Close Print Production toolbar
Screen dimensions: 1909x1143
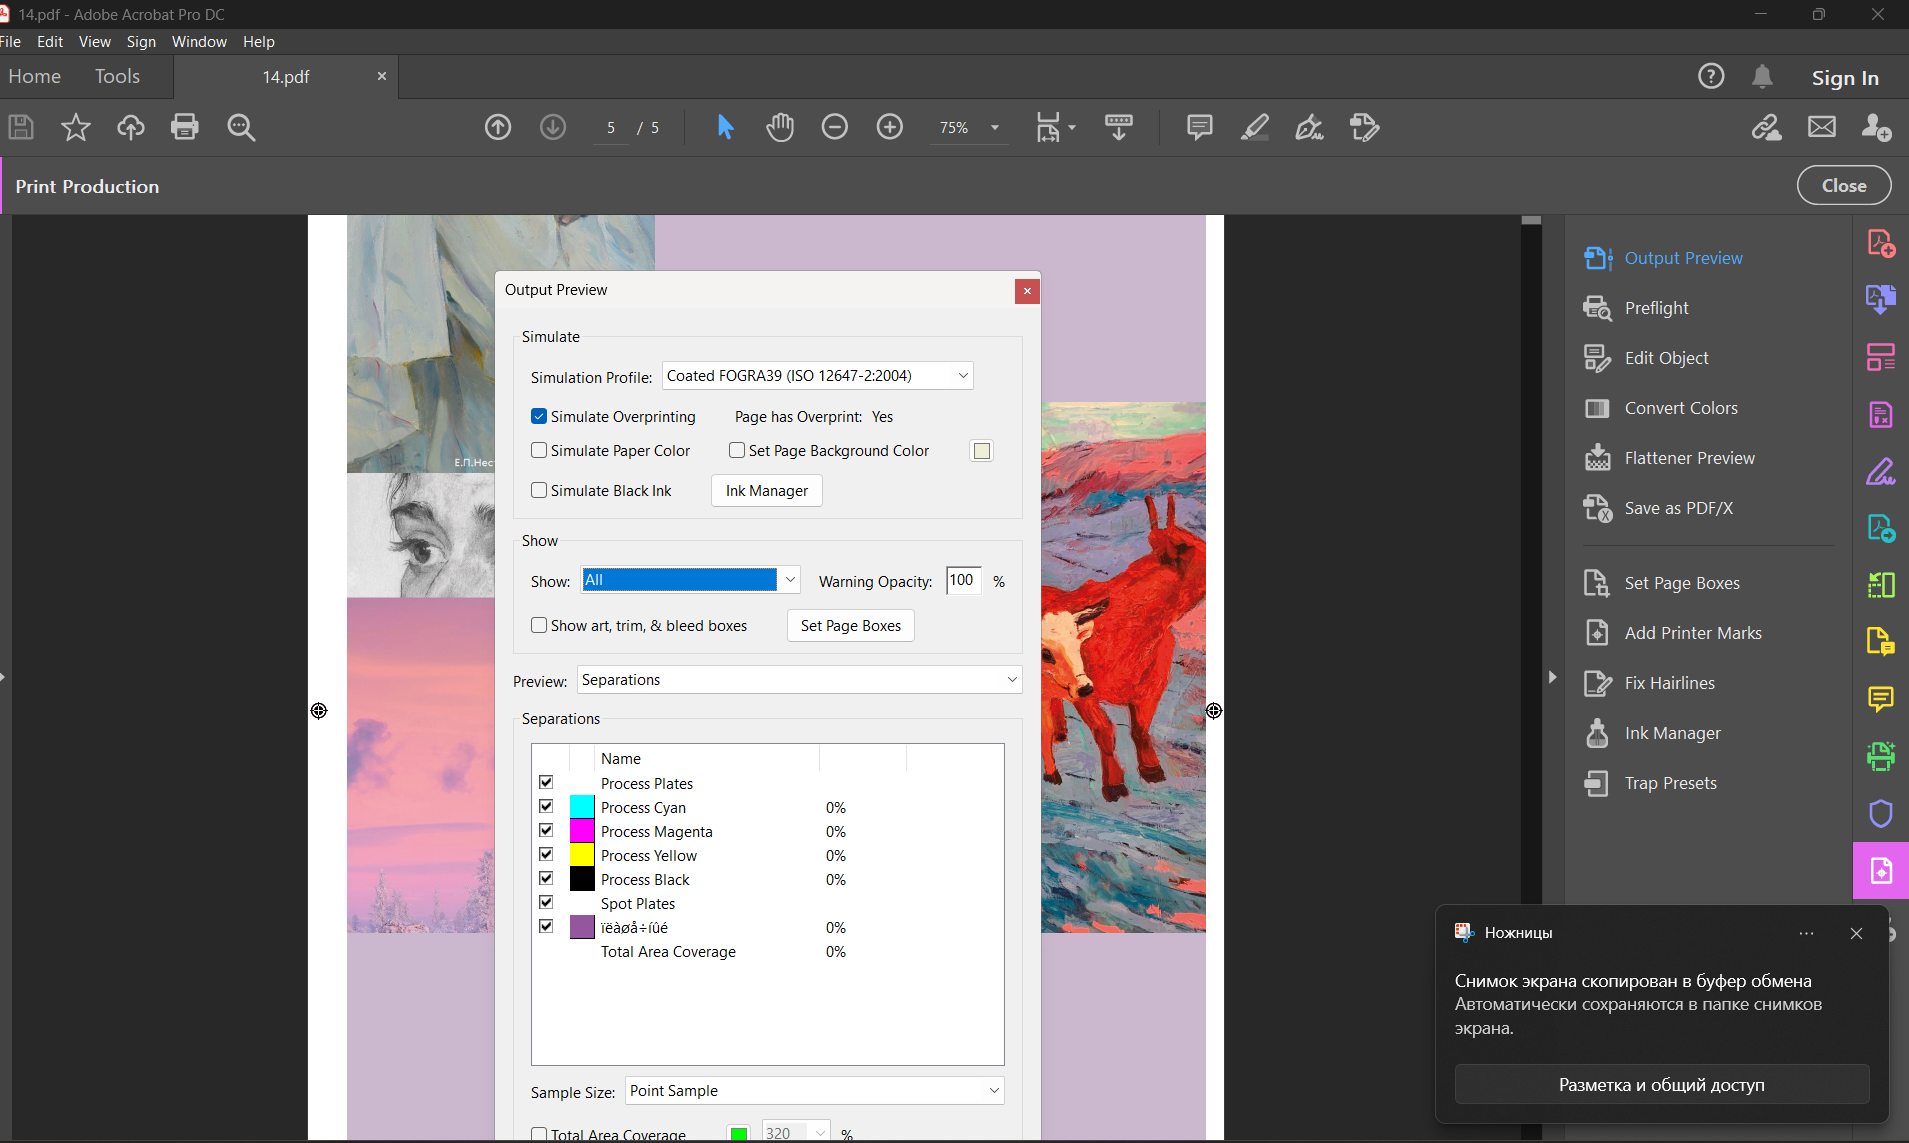[x=1844, y=186]
